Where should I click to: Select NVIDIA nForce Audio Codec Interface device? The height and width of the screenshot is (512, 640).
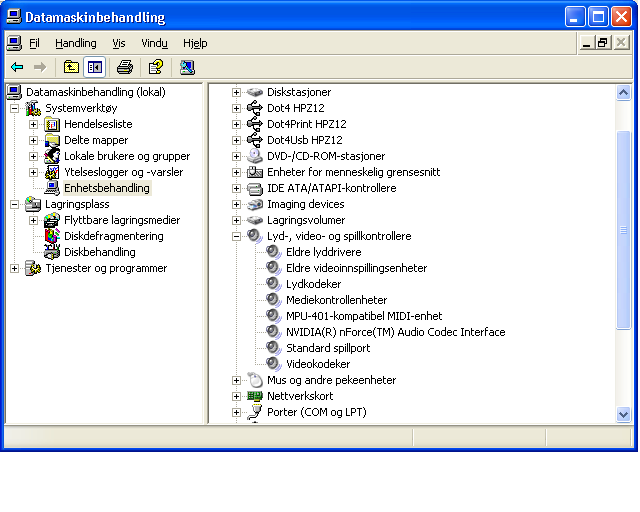tap(395, 332)
